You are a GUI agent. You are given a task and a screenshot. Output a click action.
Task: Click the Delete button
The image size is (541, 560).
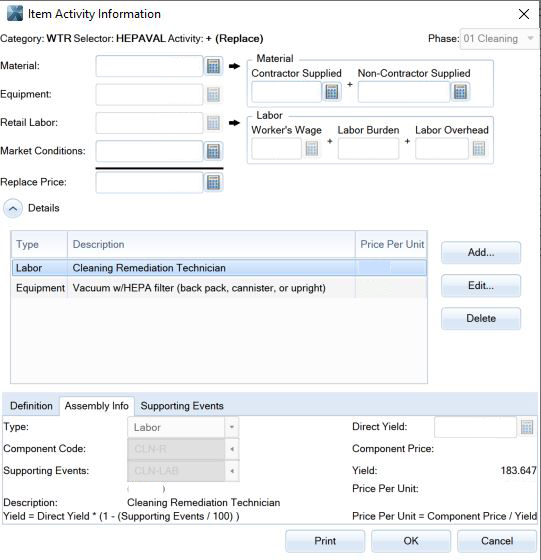coord(481,319)
